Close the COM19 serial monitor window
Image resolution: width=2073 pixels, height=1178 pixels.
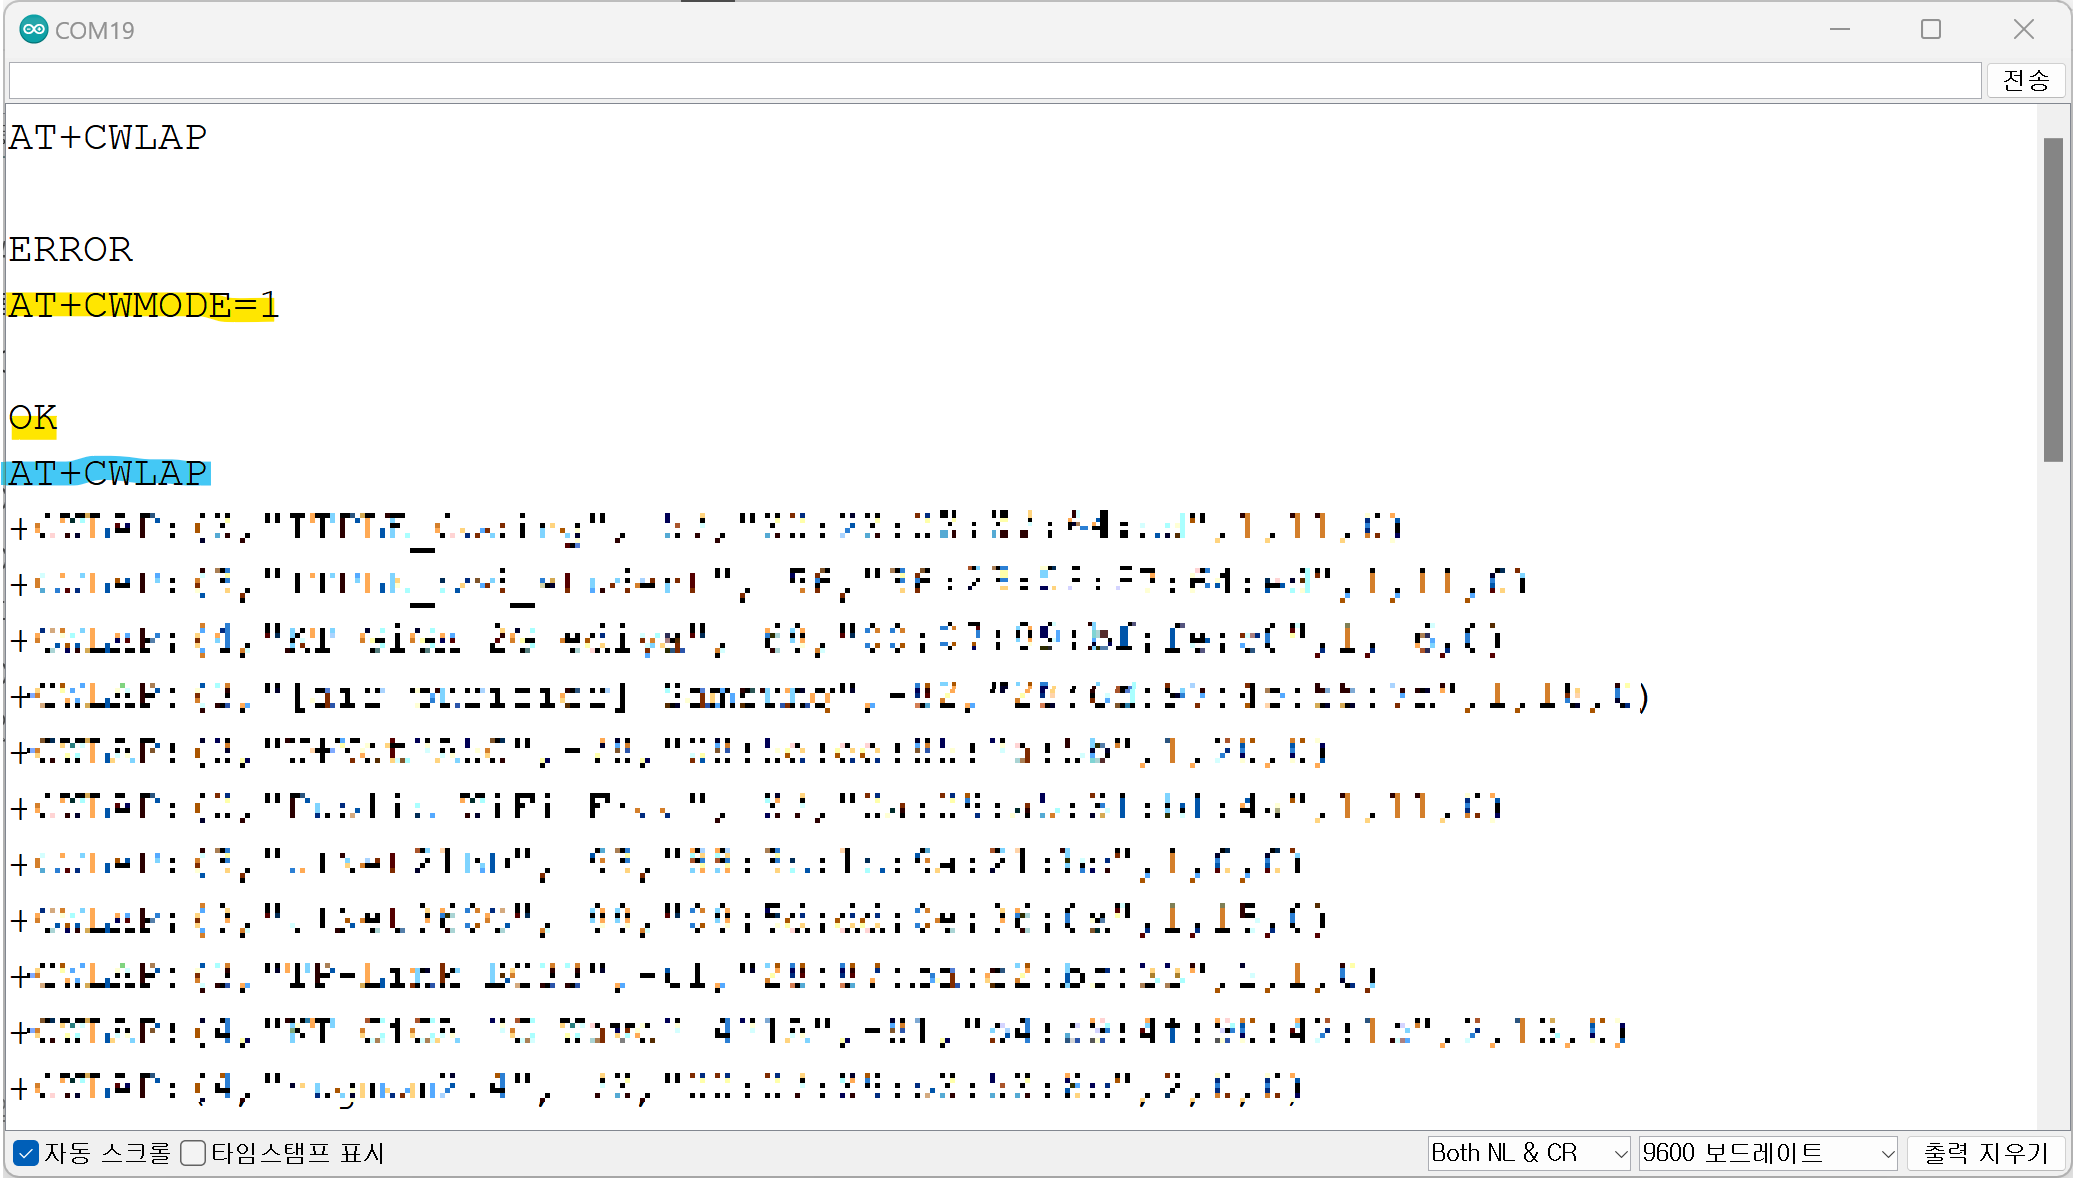[x=2024, y=30]
